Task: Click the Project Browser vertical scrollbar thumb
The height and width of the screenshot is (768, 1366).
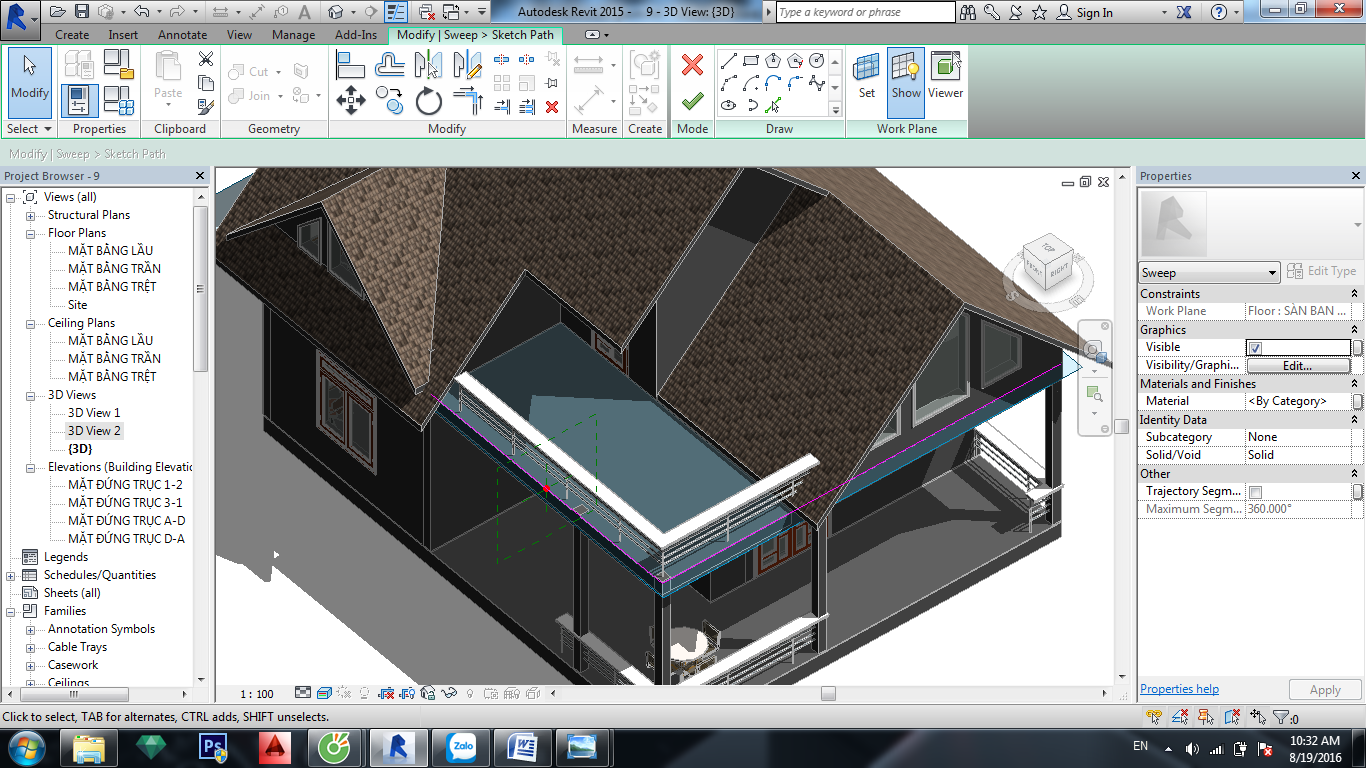Action: pos(202,287)
